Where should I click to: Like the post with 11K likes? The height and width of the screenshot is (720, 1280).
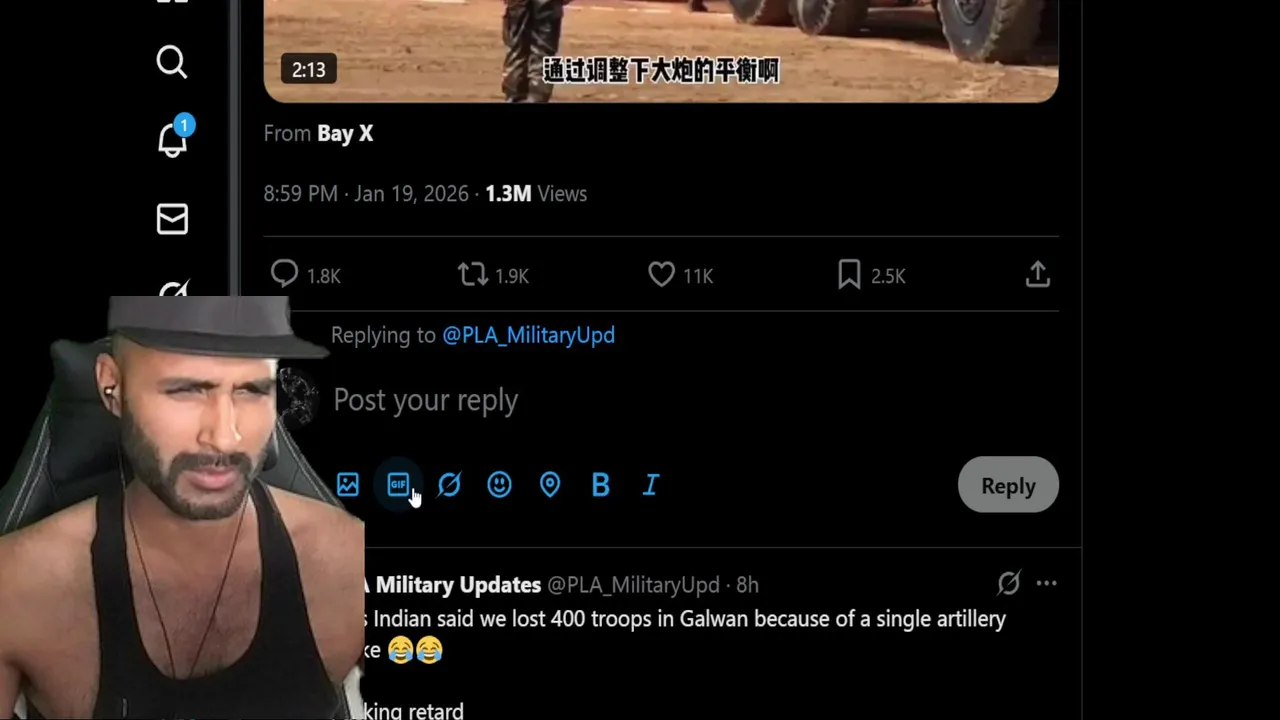tap(680, 274)
